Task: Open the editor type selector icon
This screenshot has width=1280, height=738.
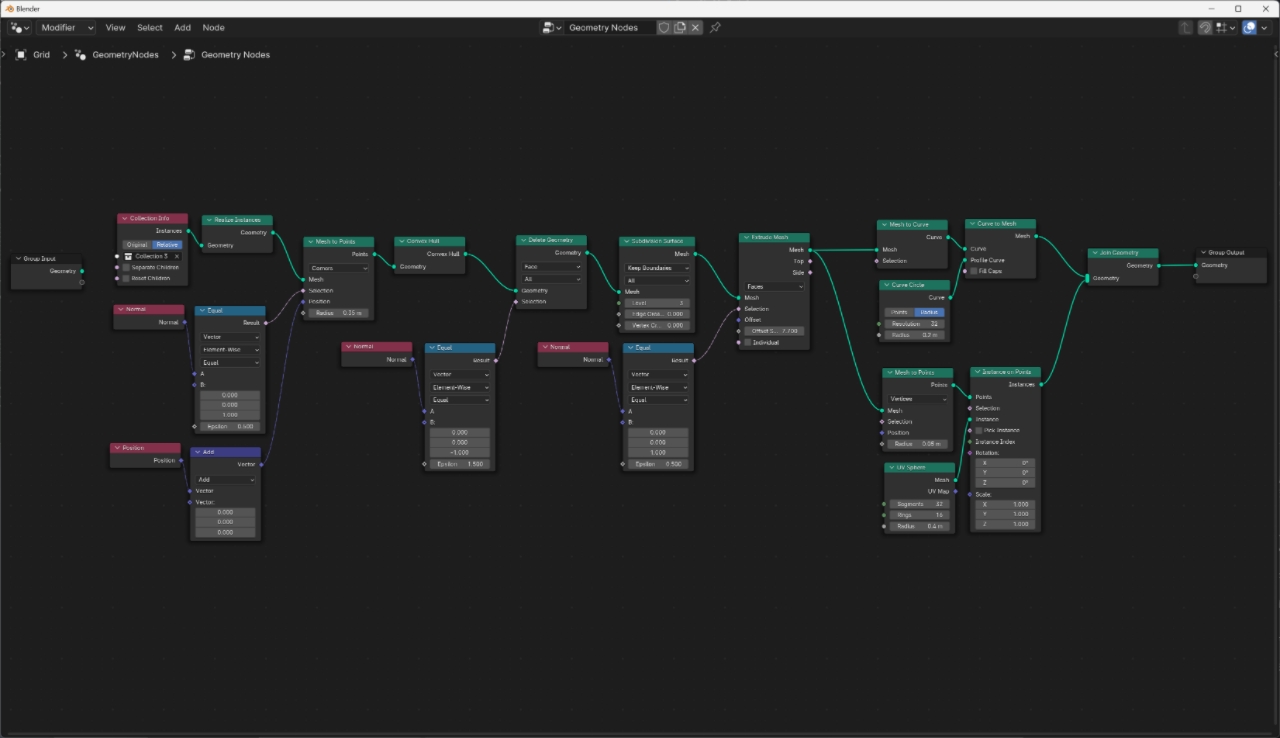Action: [19, 28]
